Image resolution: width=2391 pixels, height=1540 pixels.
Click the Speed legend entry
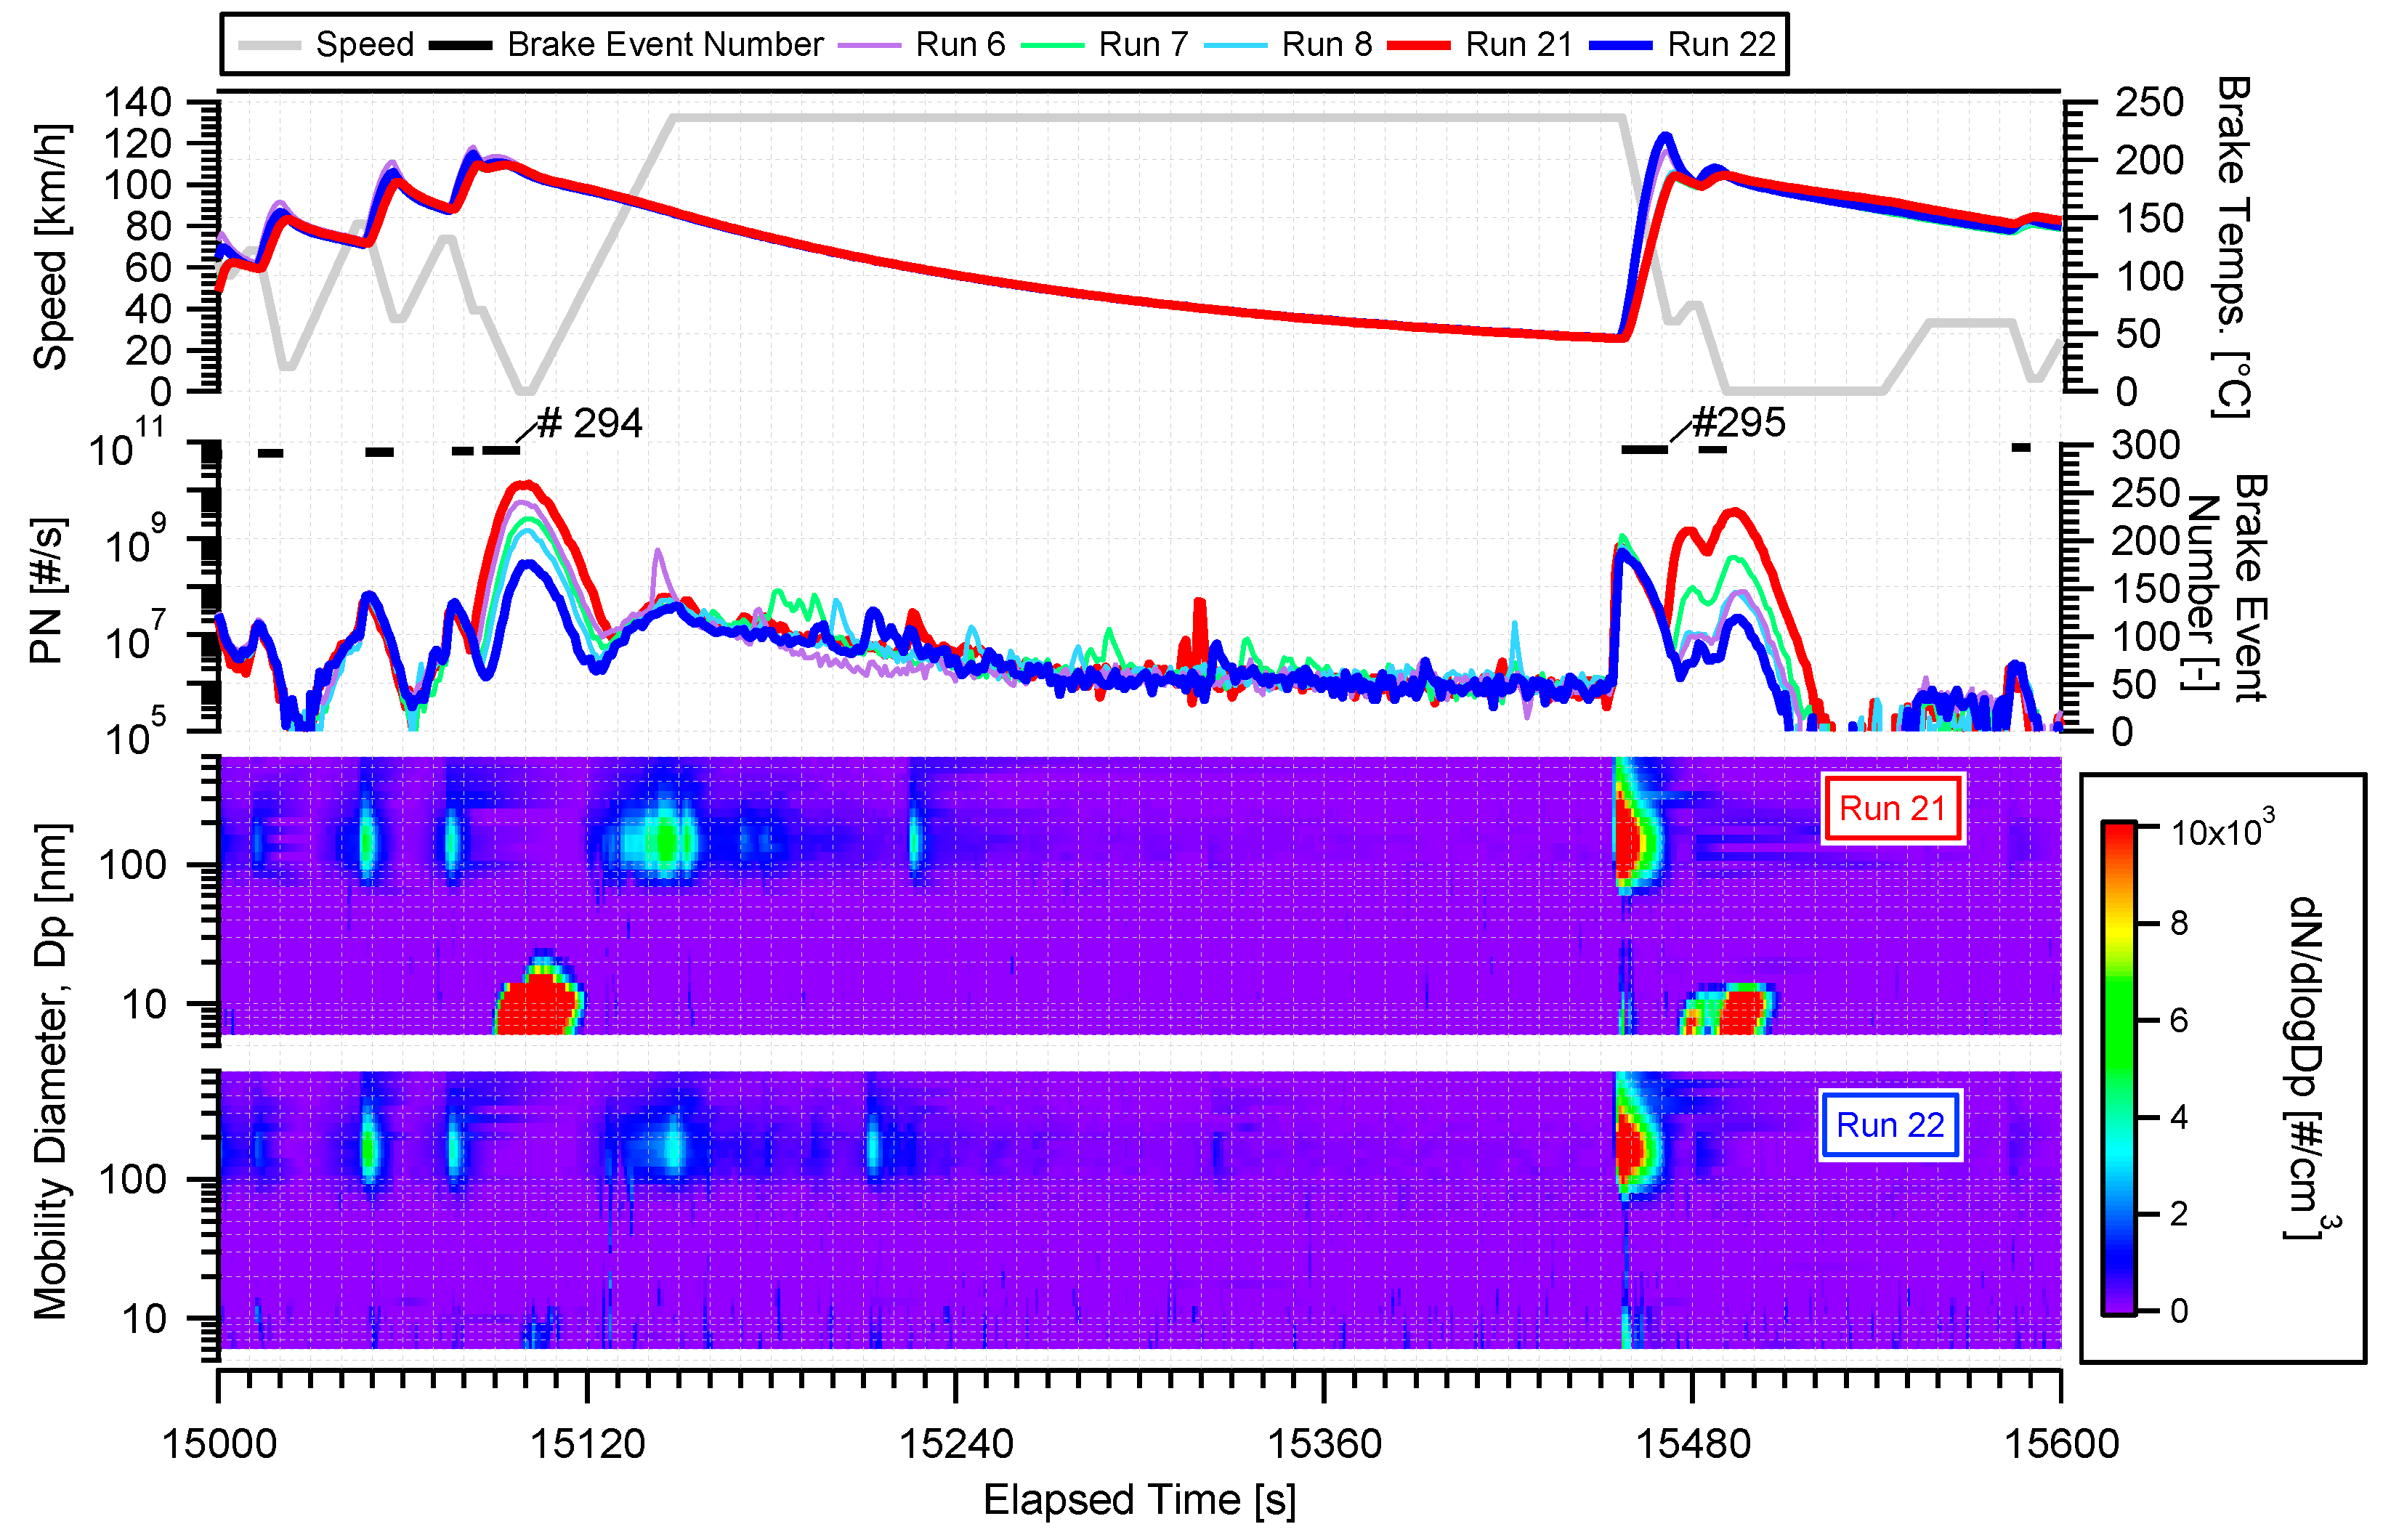click(x=363, y=44)
